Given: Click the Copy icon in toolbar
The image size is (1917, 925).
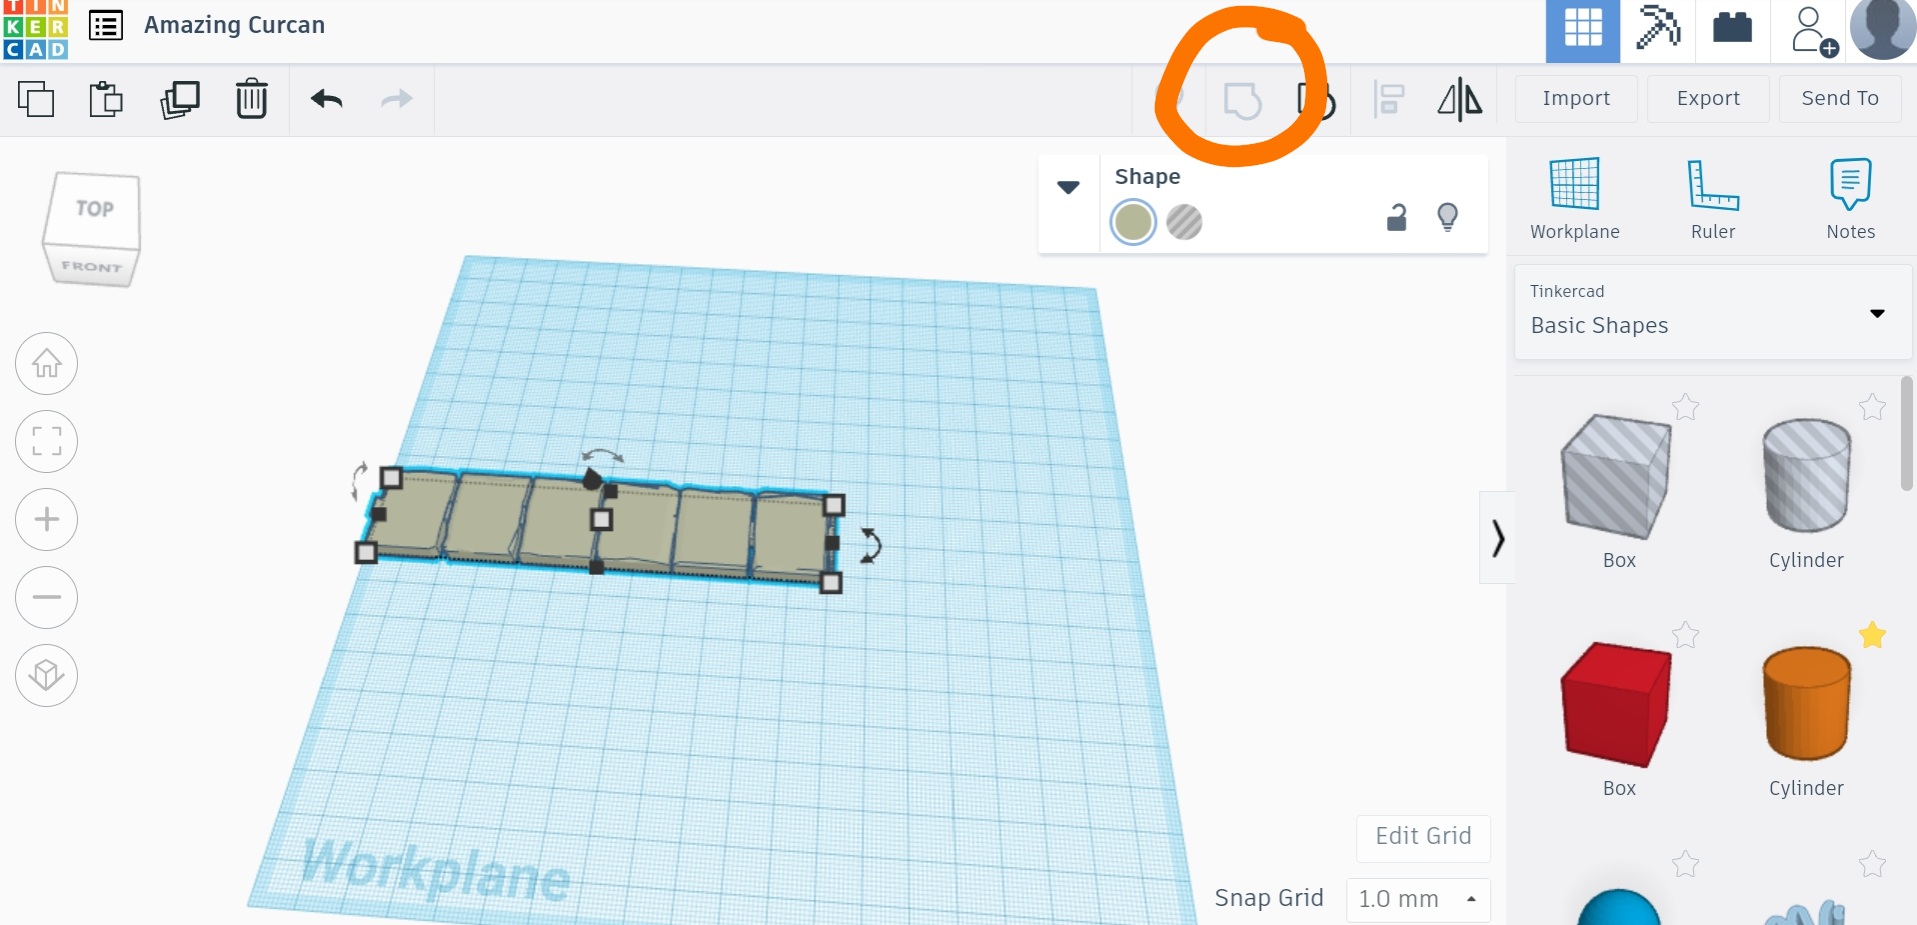Looking at the screenshot, I should [x=37, y=99].
